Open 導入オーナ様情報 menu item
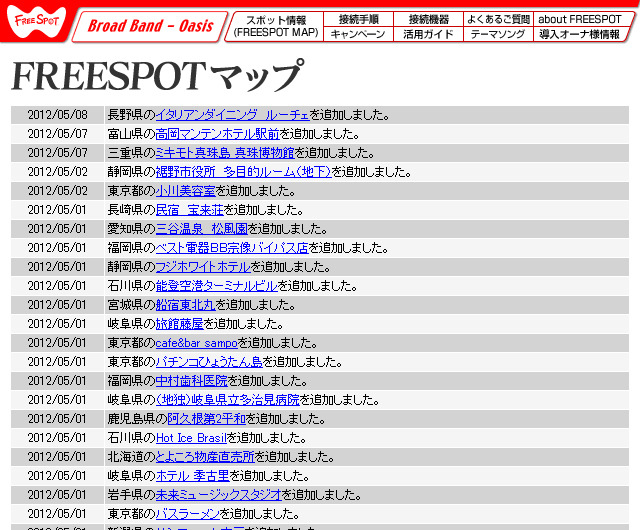The width and height of the screenshot is (640, 530). (580, 34)
